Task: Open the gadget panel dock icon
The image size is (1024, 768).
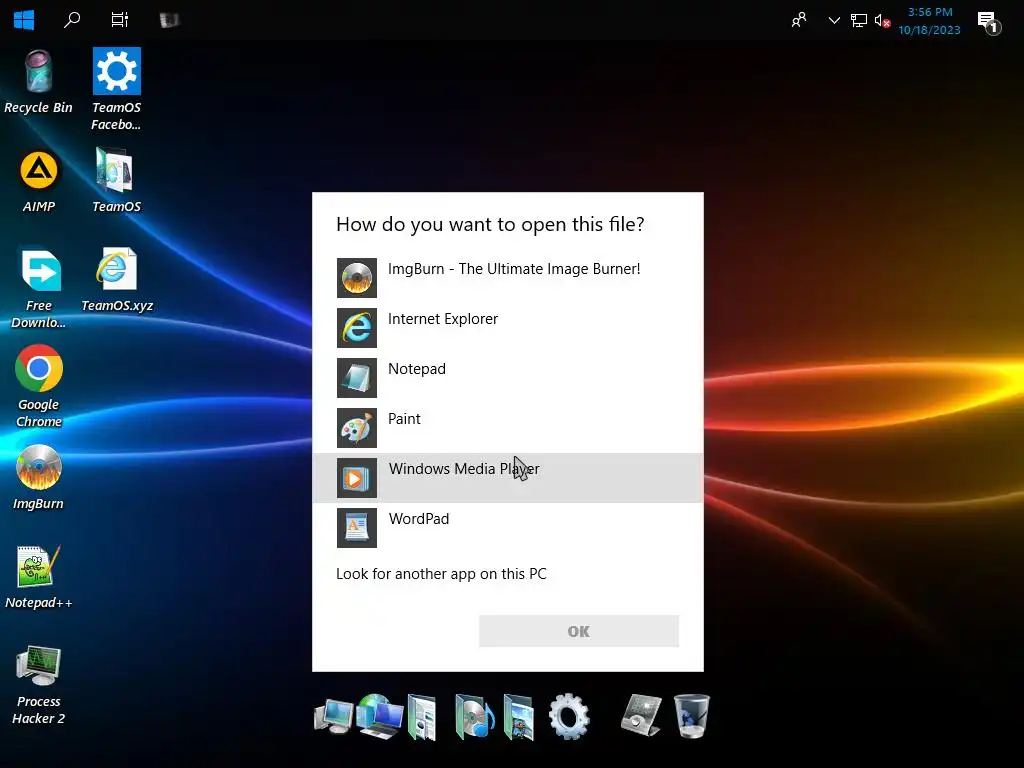Action: point(641,715)
